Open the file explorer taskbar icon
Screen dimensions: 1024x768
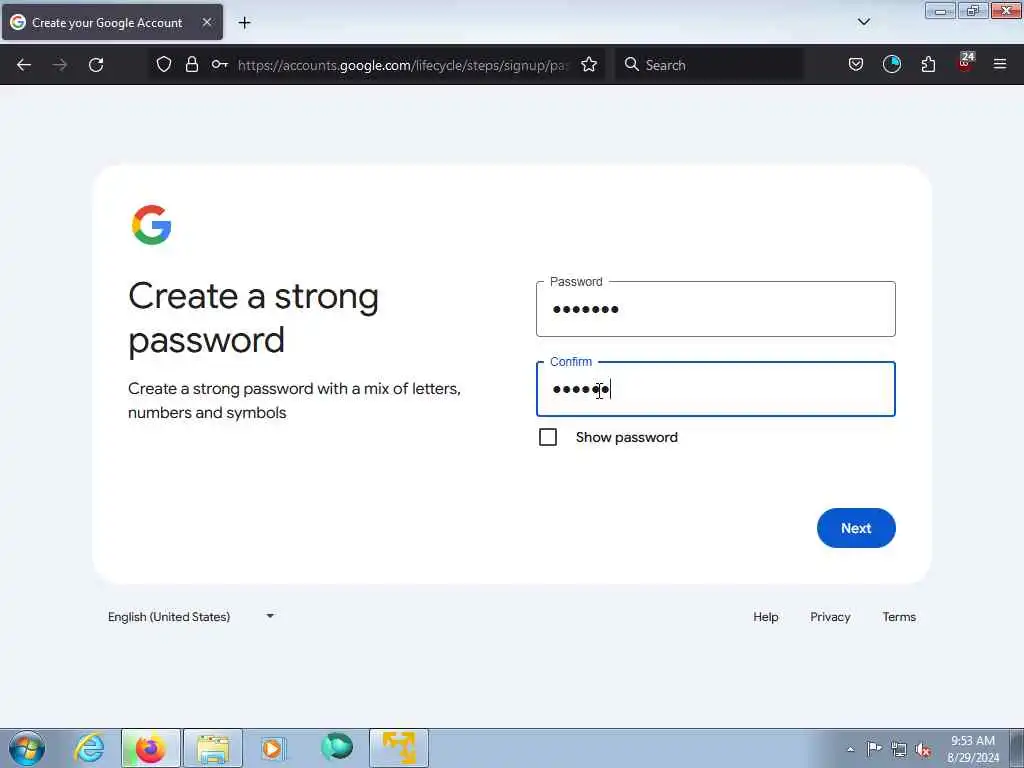tap(213, 748)
